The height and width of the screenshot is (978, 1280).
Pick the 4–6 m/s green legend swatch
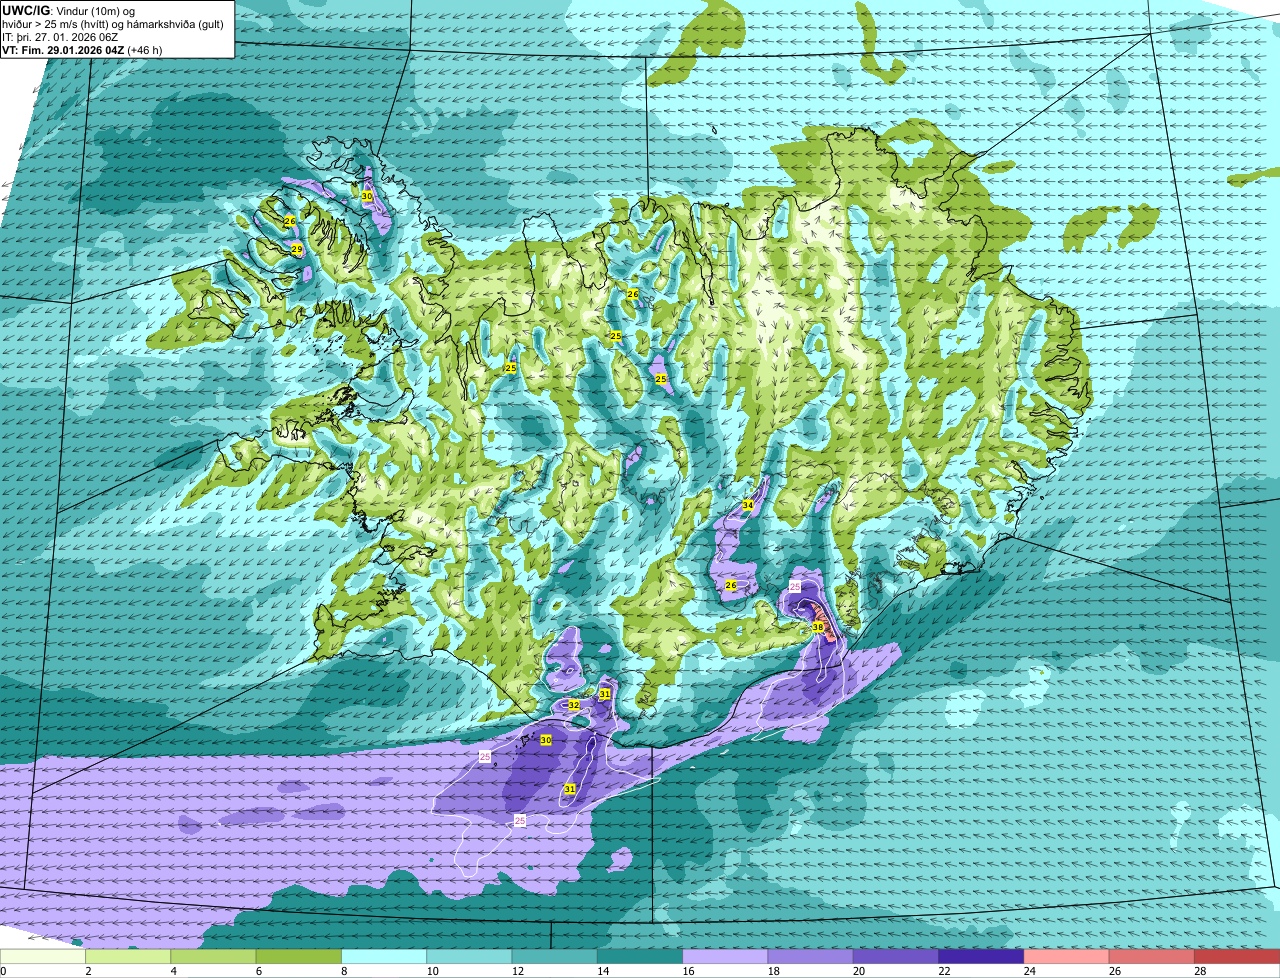pyautogui.click(x=213, y=956)
